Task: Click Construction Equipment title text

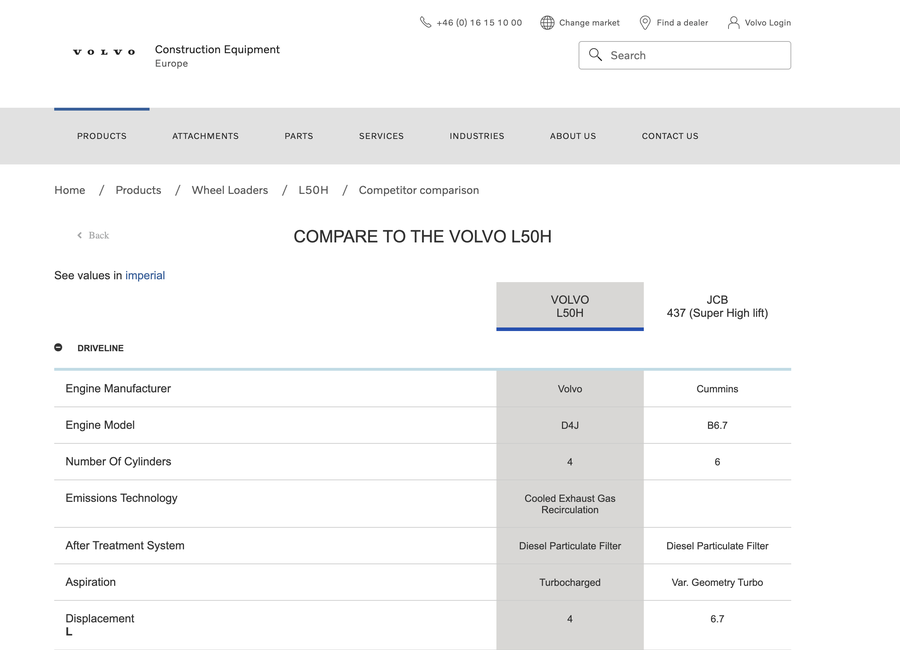Action: [217, 49]
